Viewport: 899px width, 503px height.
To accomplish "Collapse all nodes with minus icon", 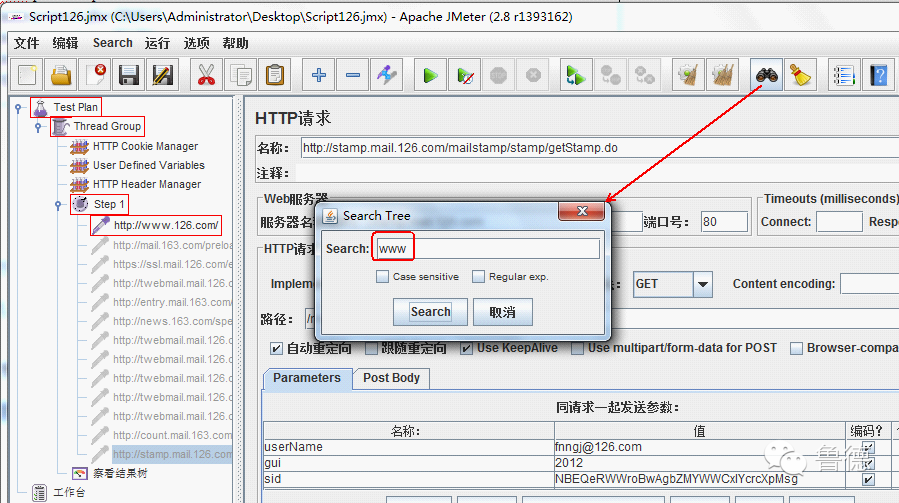I will 353,75.
